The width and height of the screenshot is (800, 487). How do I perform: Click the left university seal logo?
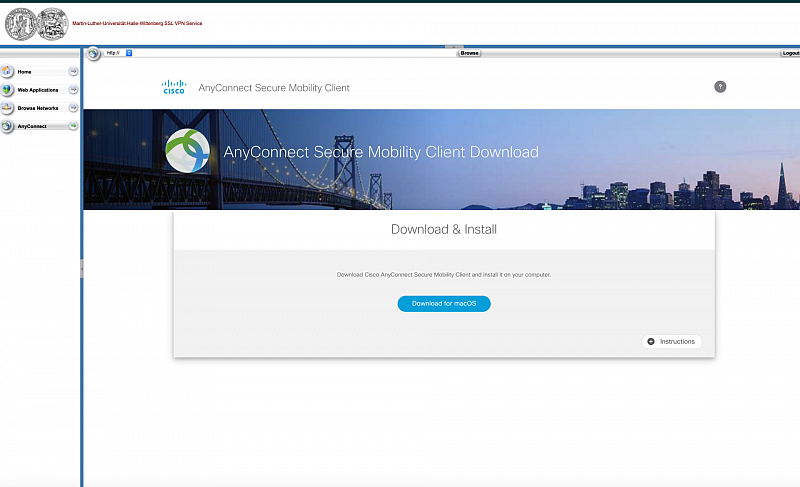pos(20,24)
